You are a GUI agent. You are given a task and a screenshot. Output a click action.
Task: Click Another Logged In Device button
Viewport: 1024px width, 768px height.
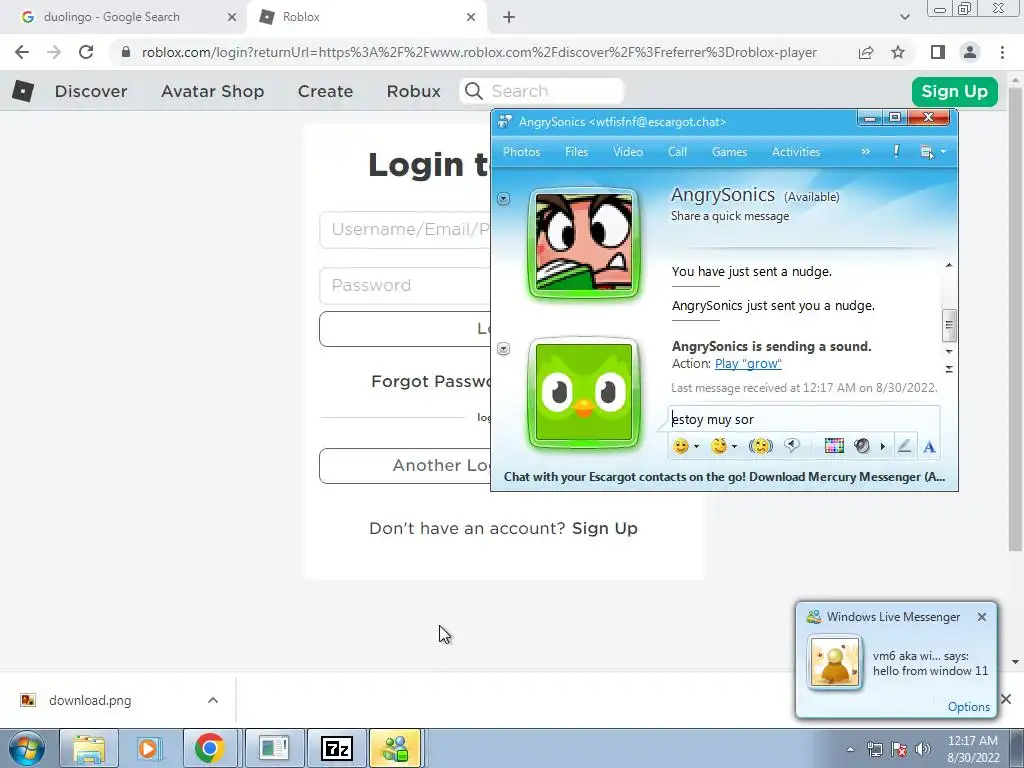pos(405,466)
